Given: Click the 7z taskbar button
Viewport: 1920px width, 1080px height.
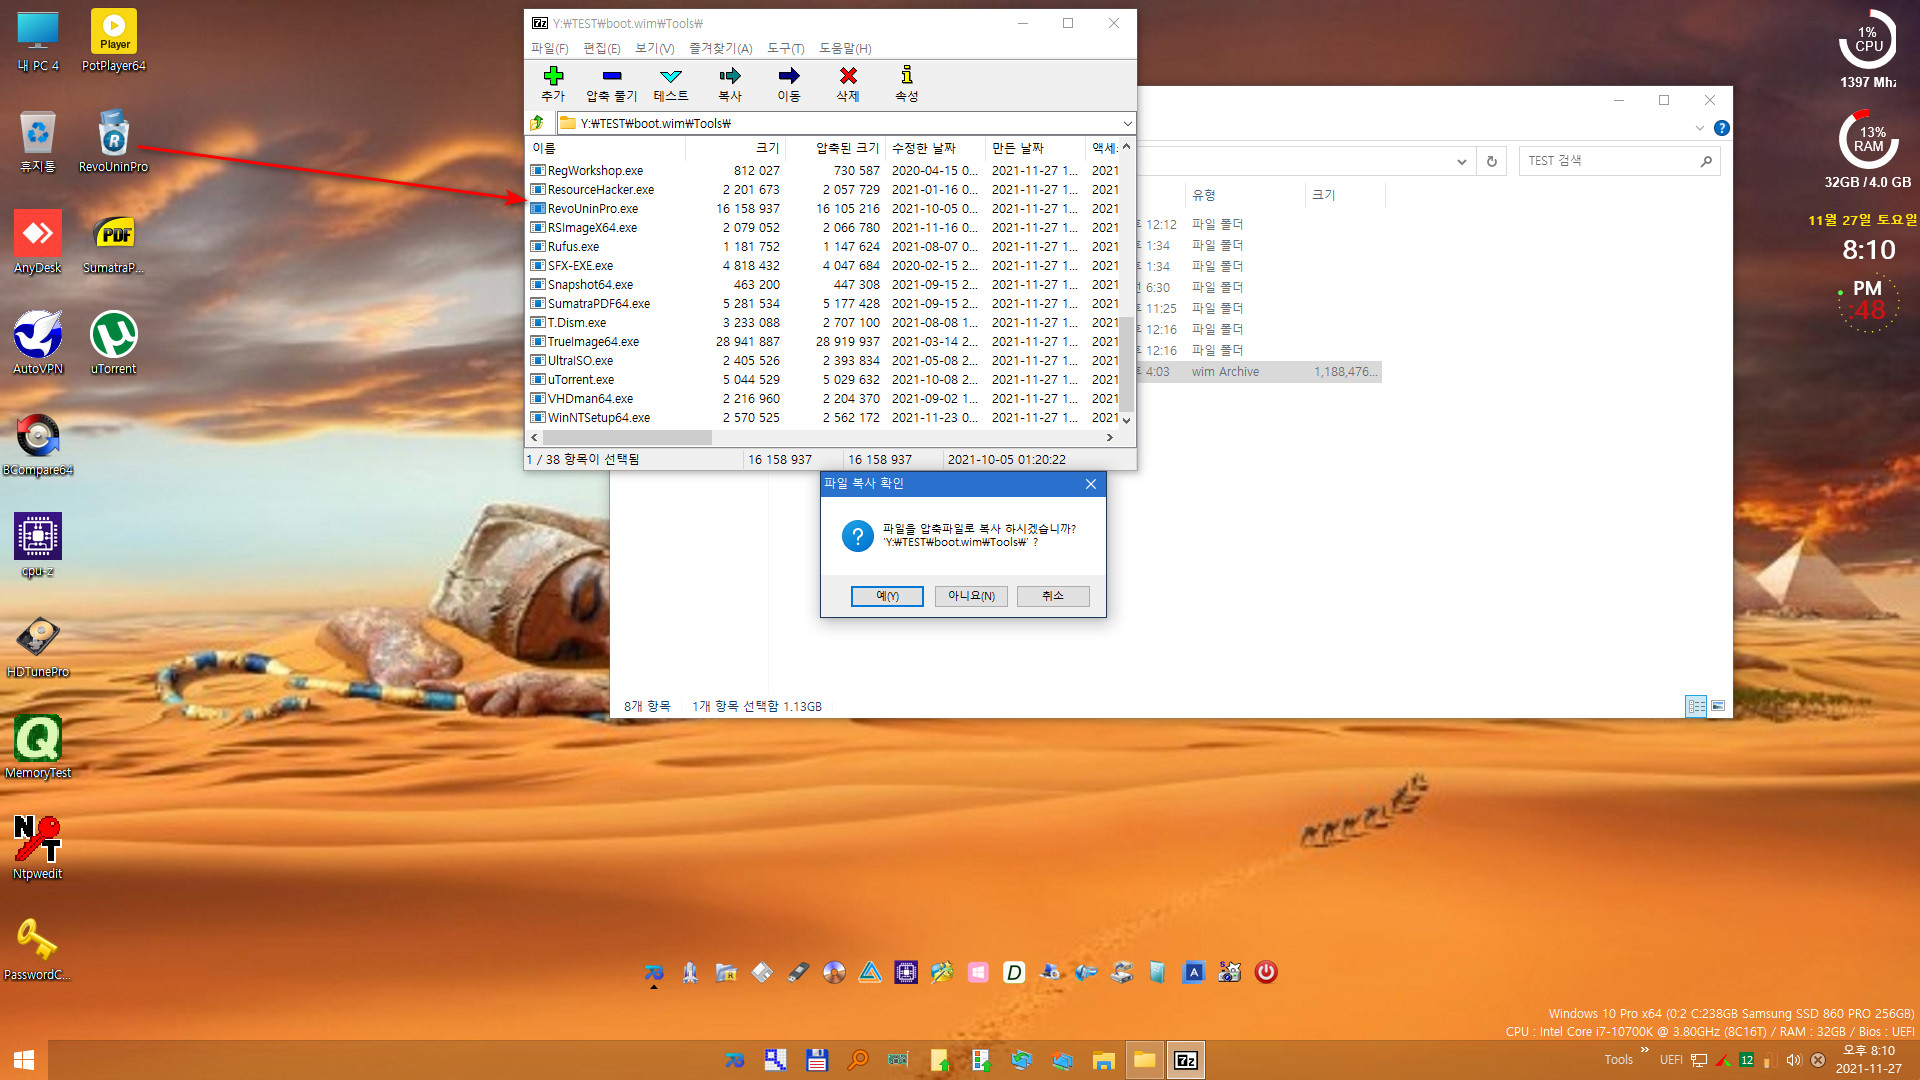Looking at the screenshot, I should [x=1186, y=1060].
